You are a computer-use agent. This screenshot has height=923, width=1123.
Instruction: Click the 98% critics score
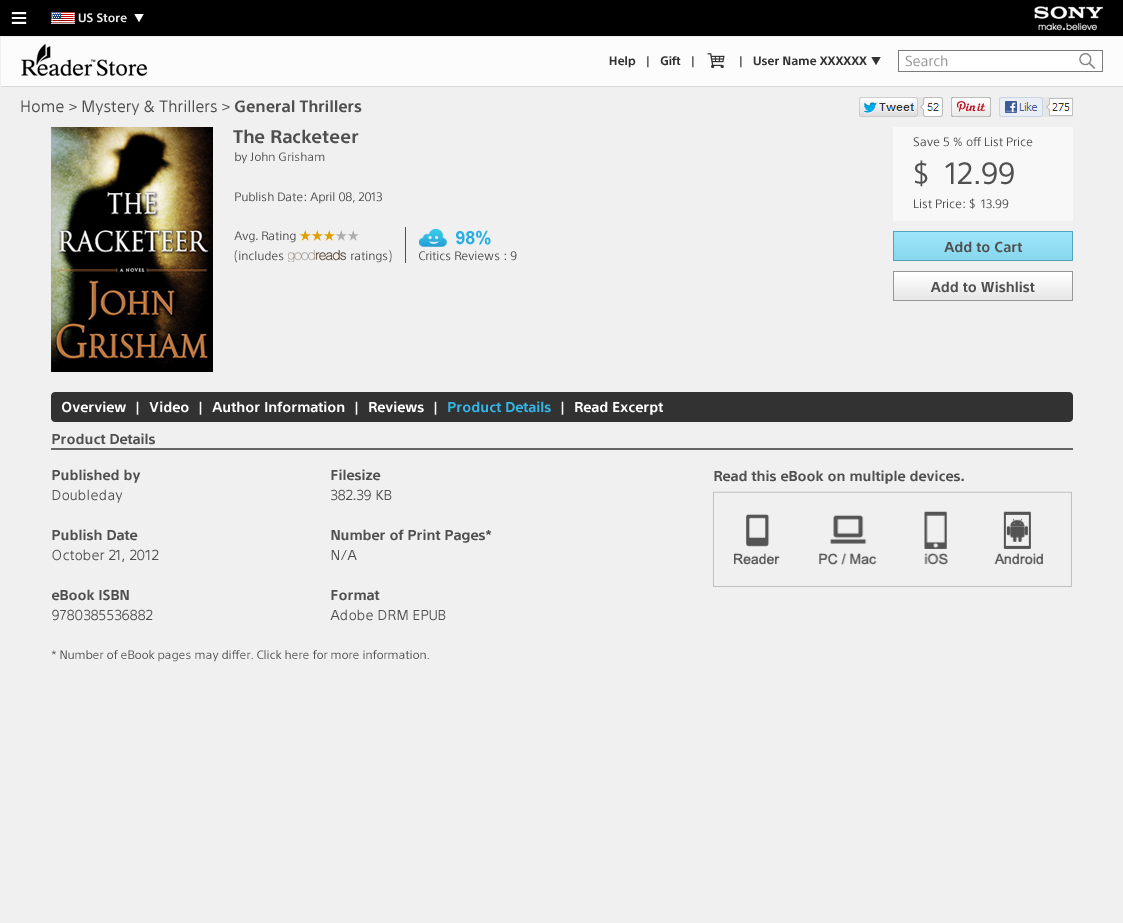(473, 238)
